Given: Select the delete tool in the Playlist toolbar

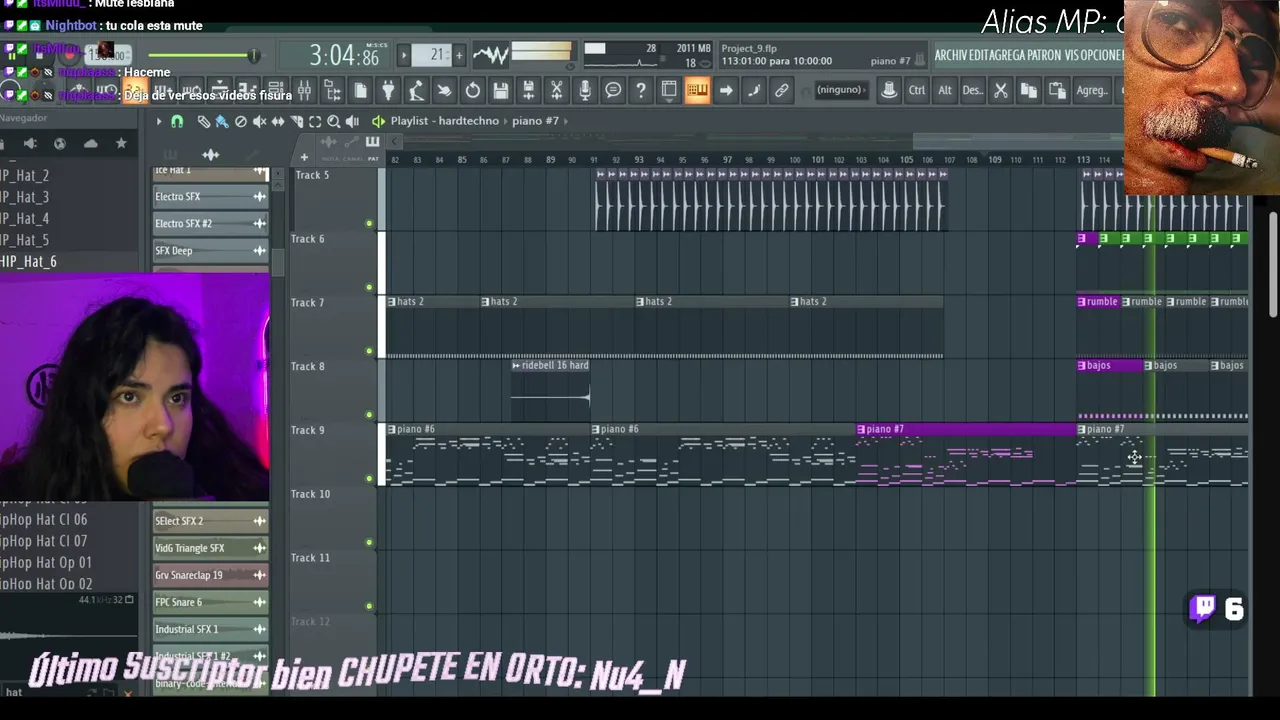Looking at the screenshot, I should point(240,122).
